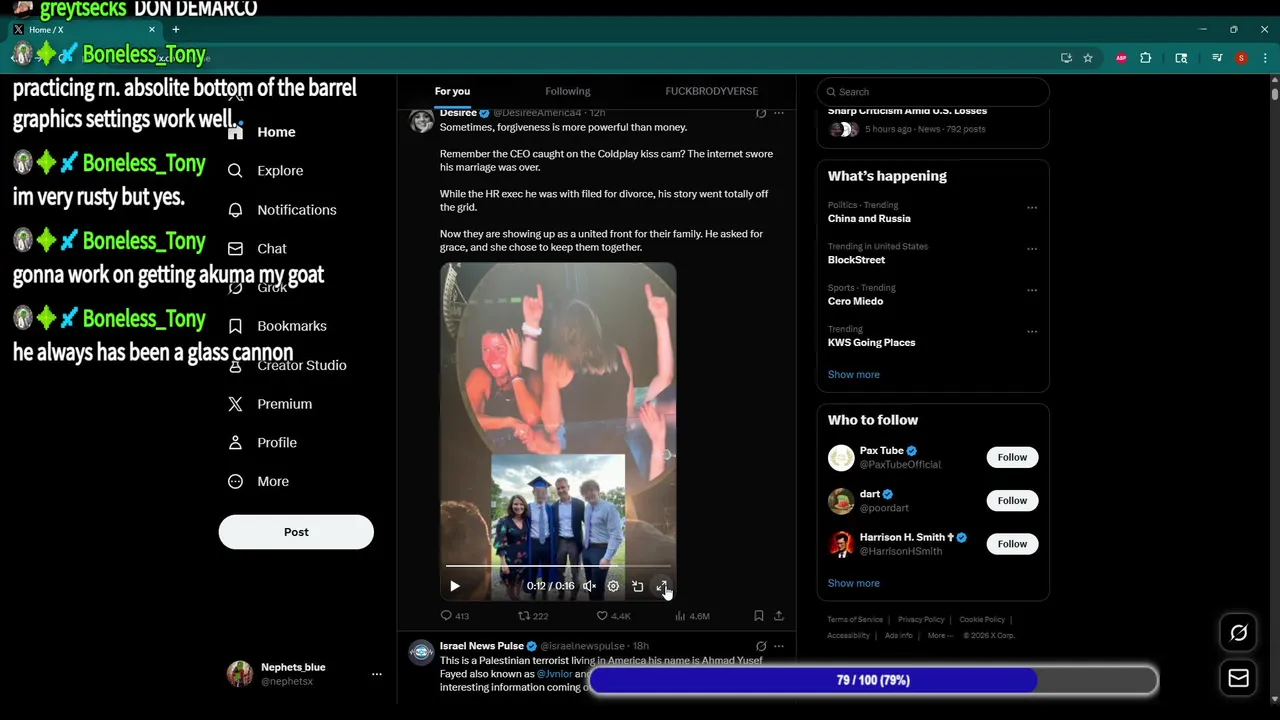Open Terms of Service link
The width and height of the screenshot is (1280, 720).
pos(855,620)
